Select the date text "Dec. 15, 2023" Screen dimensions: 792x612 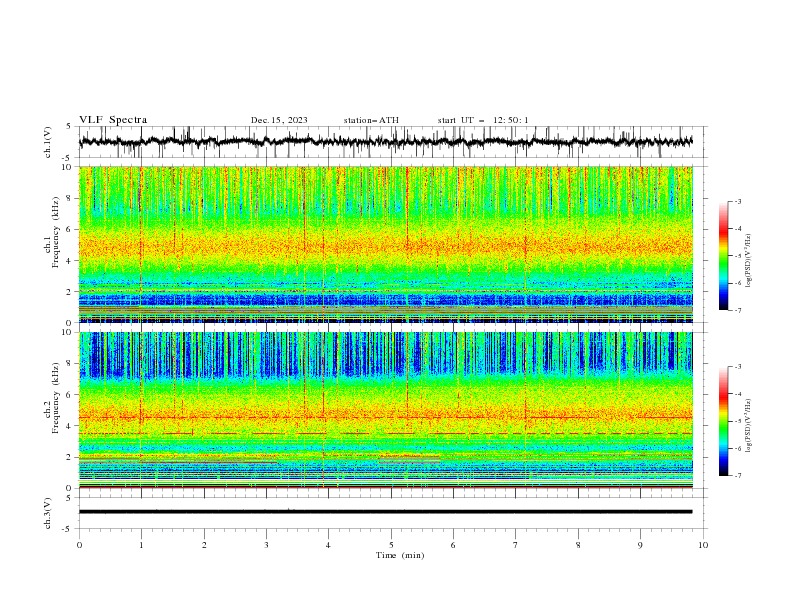pos(279,120)
